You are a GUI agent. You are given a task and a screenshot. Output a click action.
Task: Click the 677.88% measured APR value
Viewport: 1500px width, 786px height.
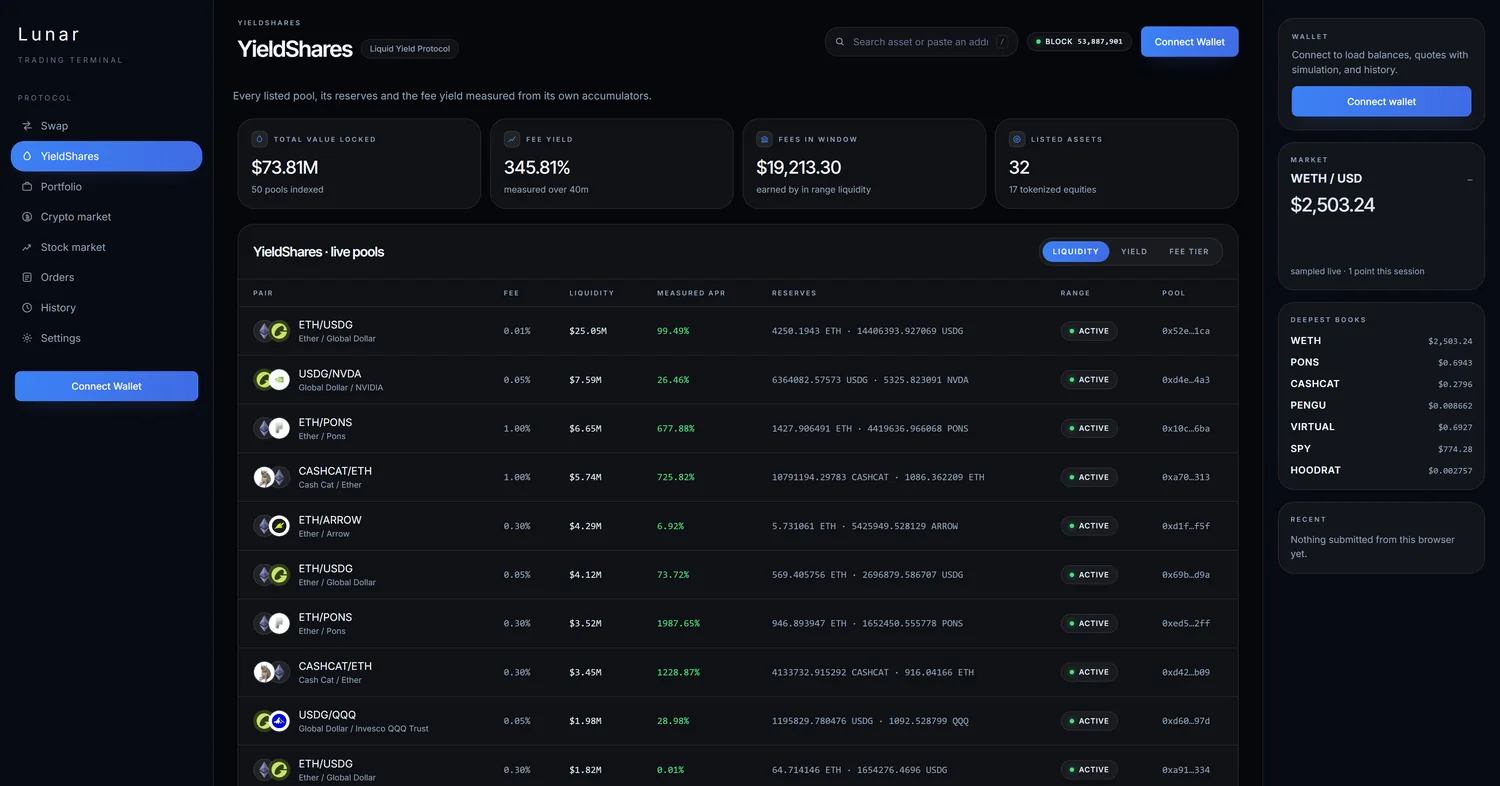click(x=675, y=428)
